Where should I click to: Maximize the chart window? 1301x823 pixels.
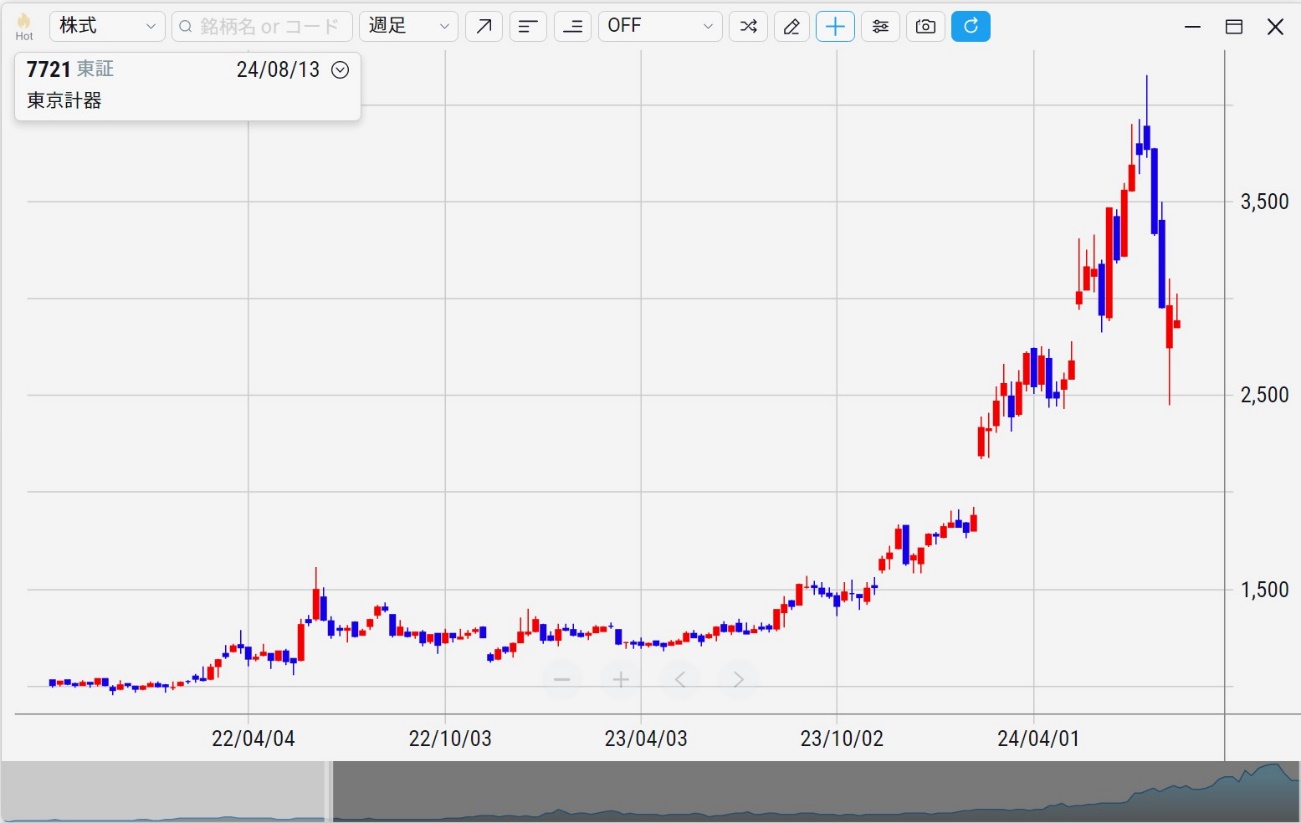point(1234,27)
